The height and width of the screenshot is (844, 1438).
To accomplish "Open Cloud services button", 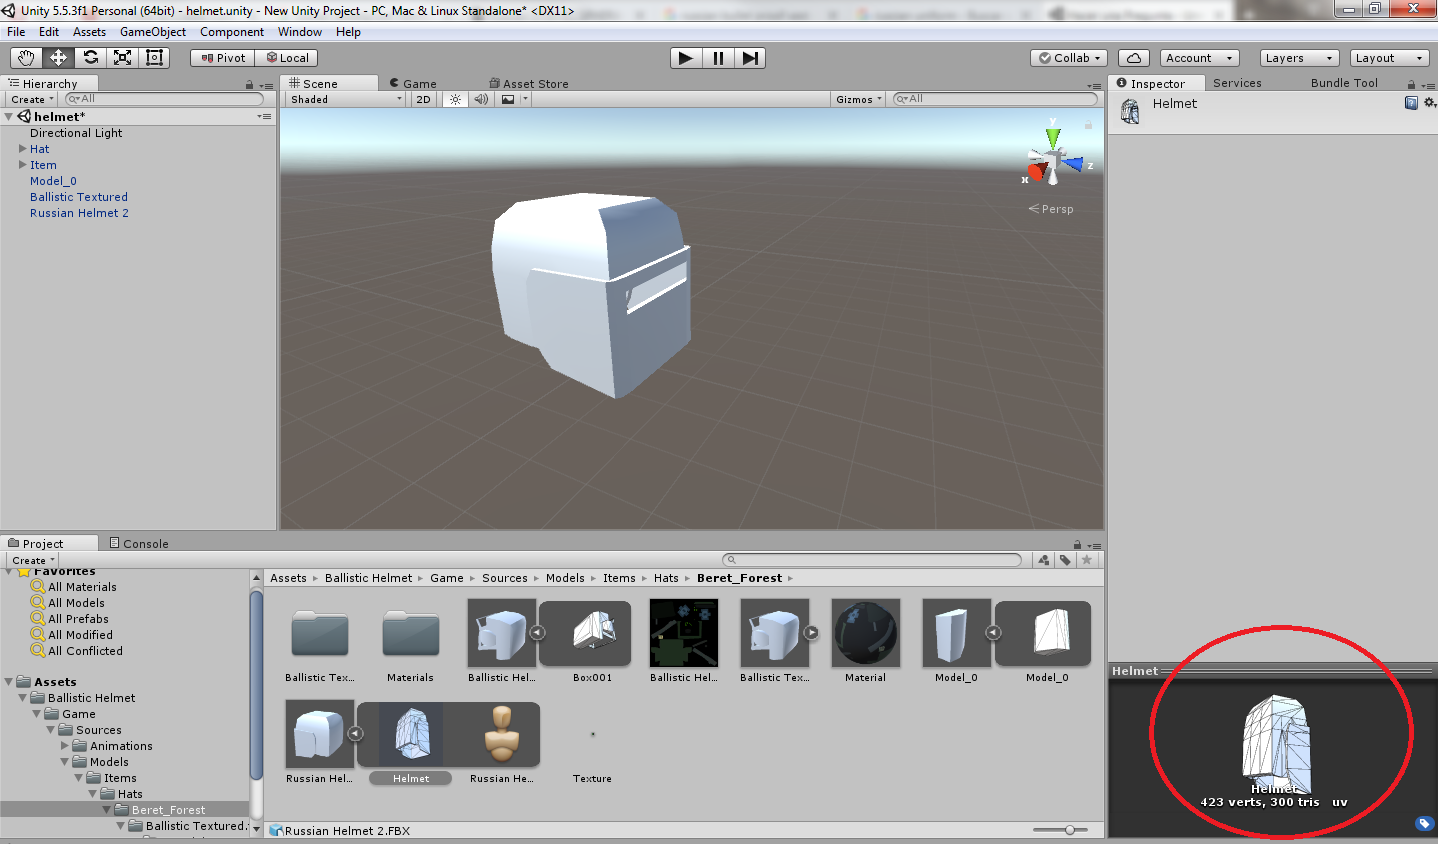I will (x=1134, y=58).
